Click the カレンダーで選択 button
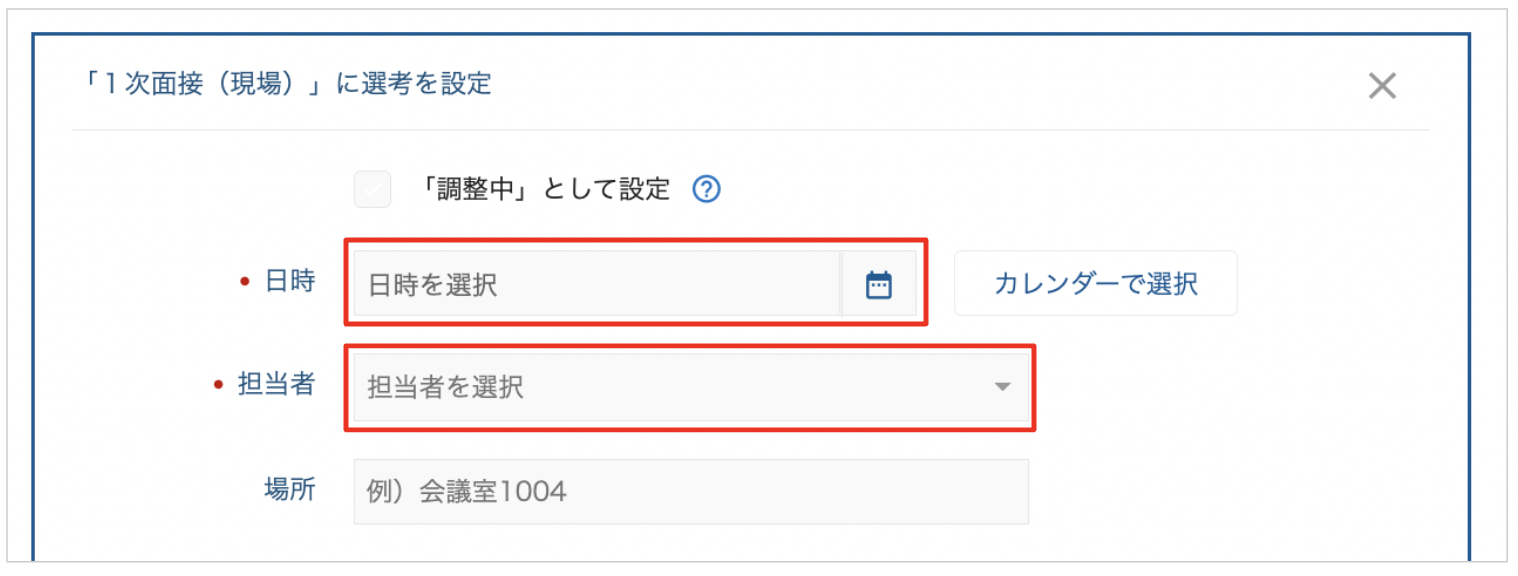Image resolution: width=1518 pixels, height=576 pixels. 1095,284
